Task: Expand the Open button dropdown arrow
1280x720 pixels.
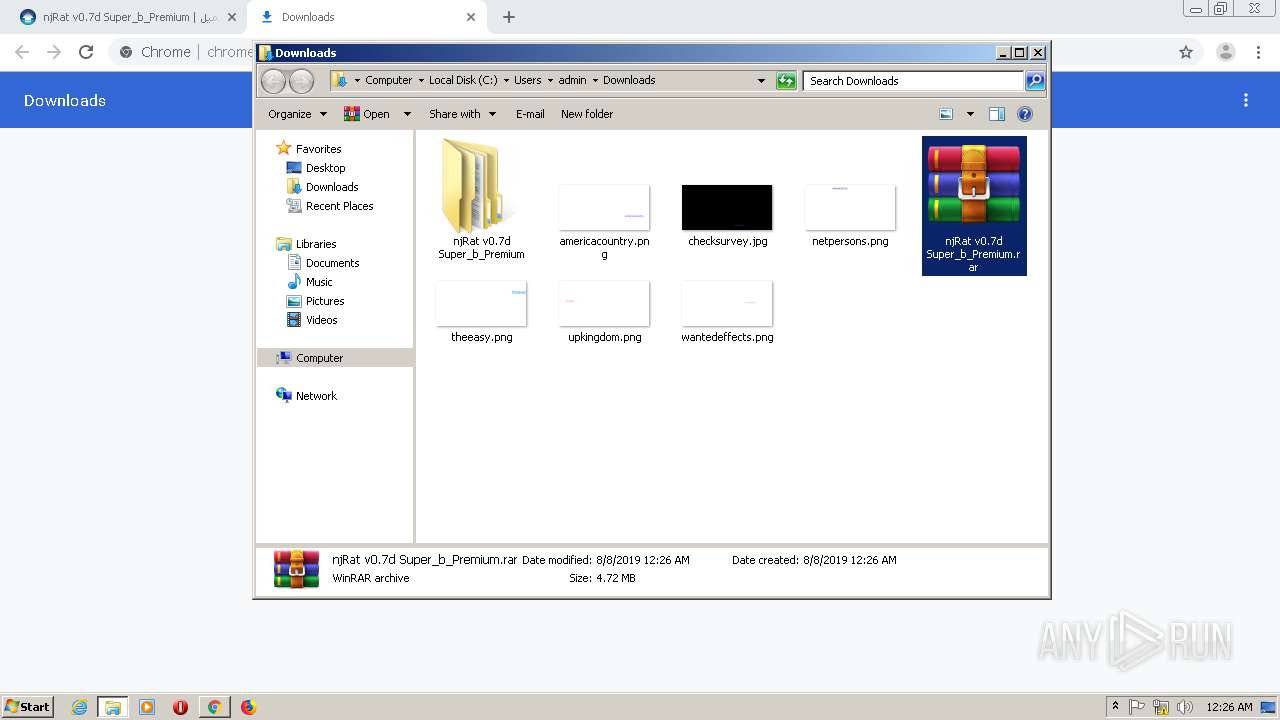Action: (407, 114)
